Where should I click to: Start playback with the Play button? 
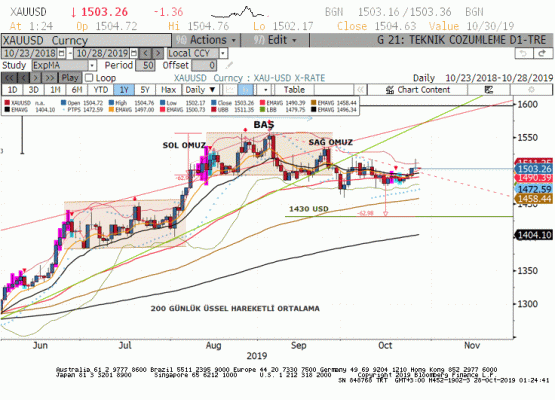[x=70, y=78]
